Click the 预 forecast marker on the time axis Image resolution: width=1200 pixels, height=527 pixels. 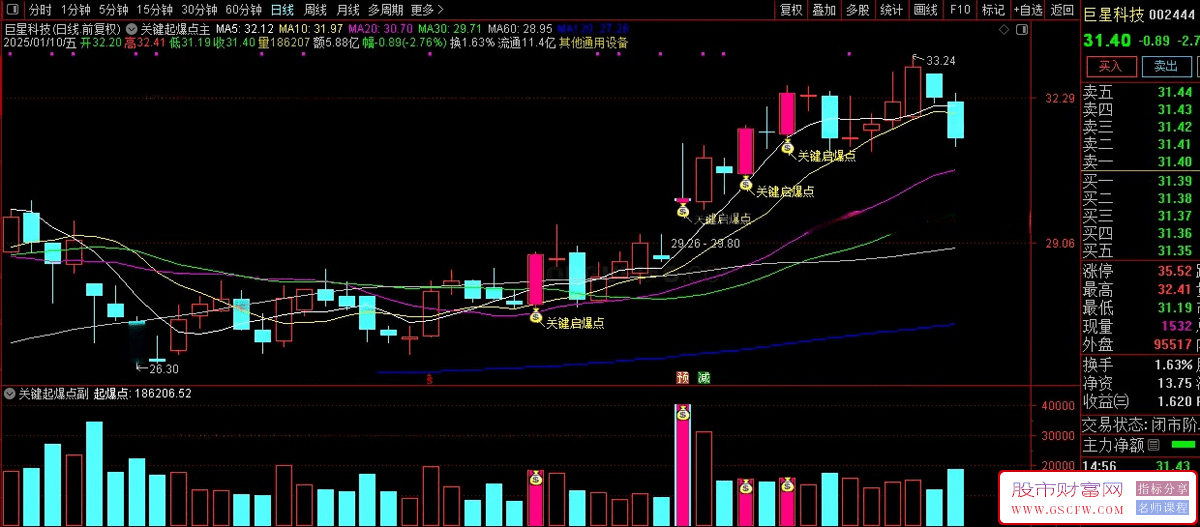(x=682, y=378)
